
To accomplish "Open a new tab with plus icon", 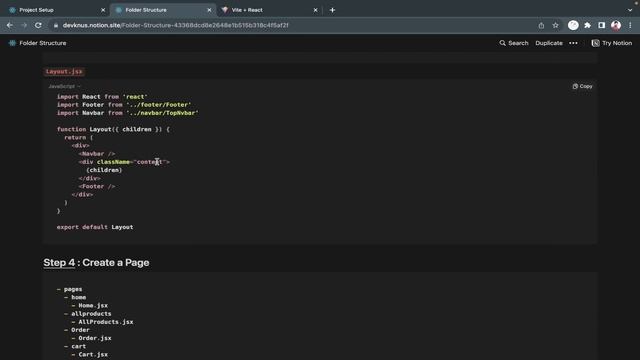I will point(332,10).
